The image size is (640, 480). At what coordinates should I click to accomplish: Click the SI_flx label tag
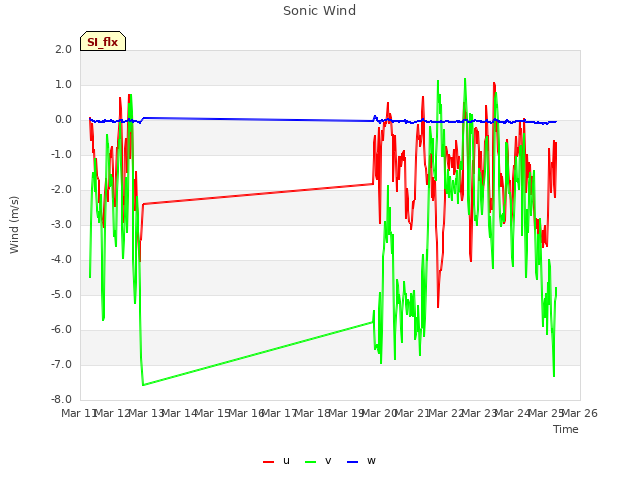(x=103, y=41)
